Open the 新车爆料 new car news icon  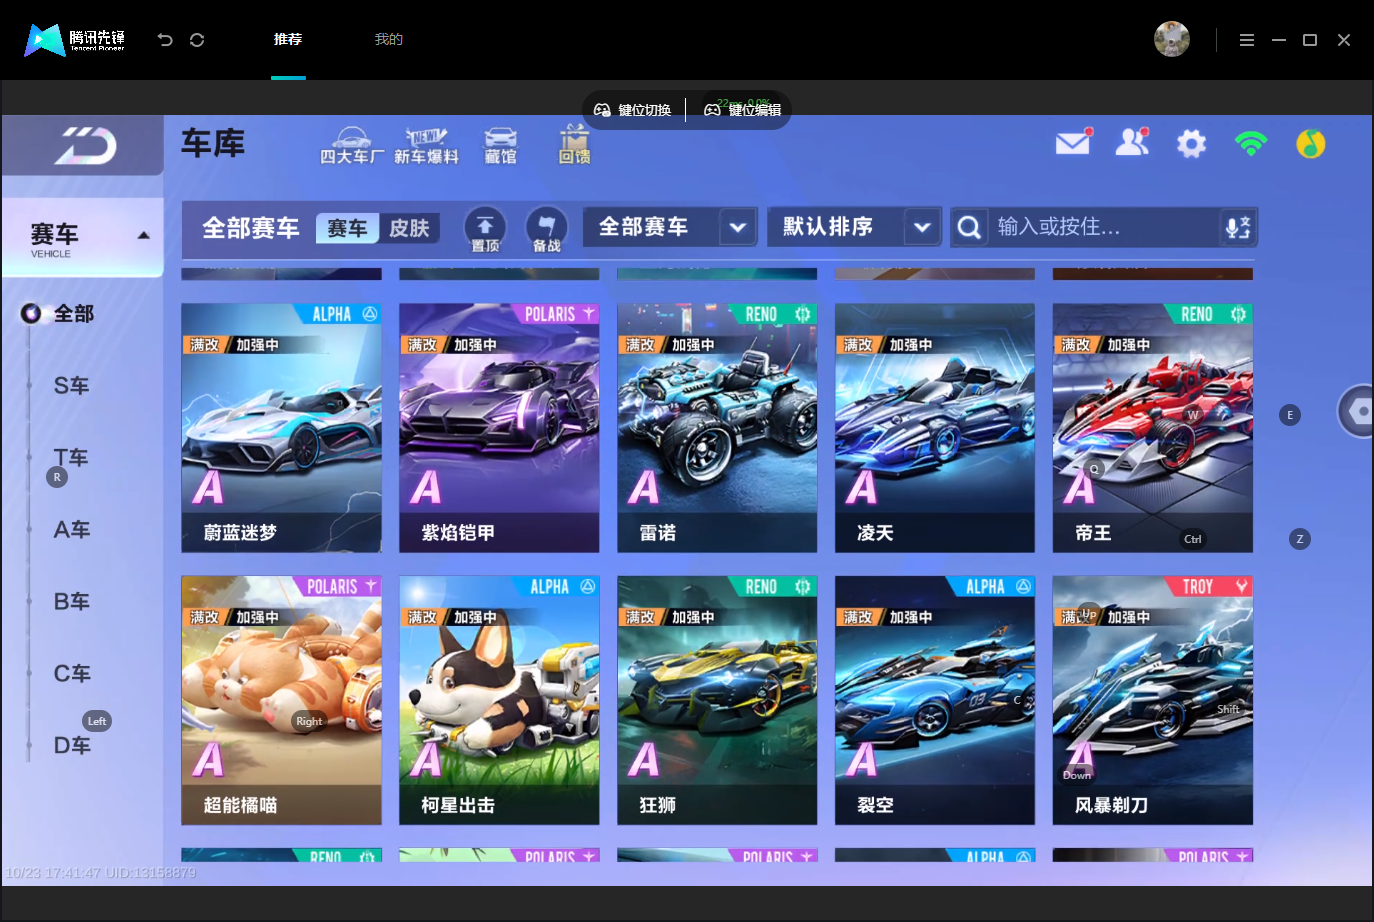(x=426, y=146)
